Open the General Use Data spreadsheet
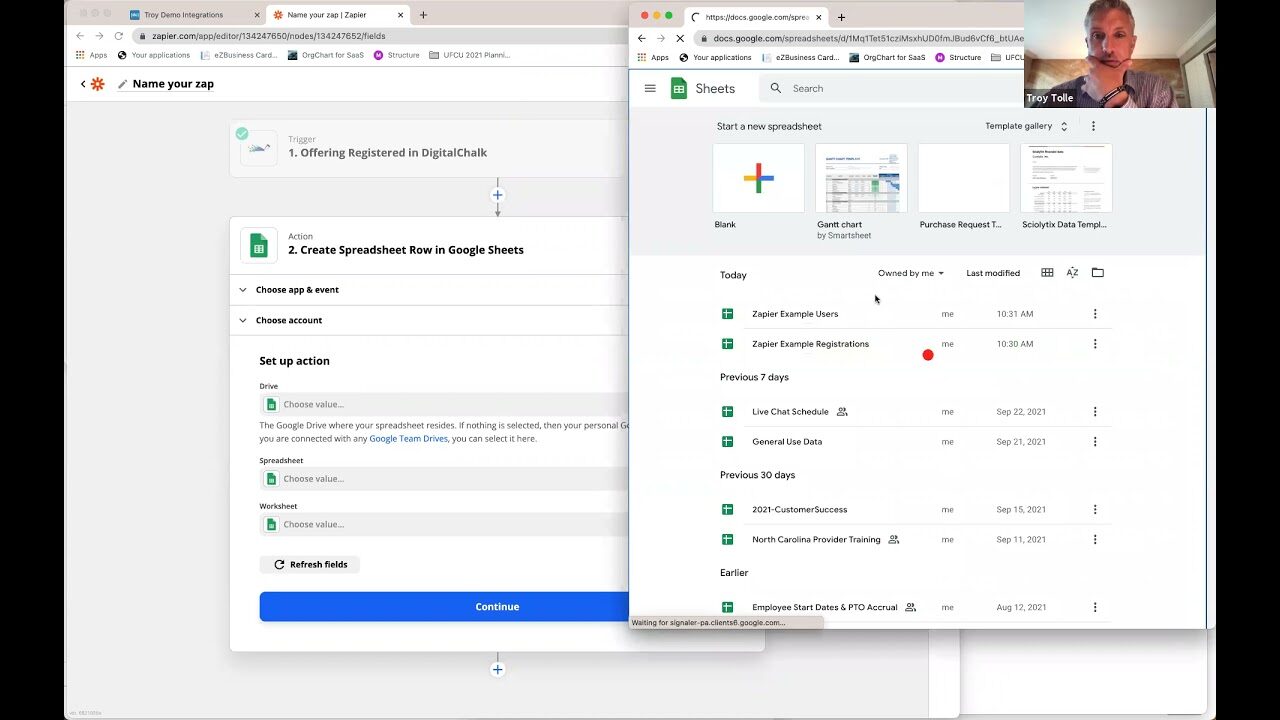 pos(787,442)
